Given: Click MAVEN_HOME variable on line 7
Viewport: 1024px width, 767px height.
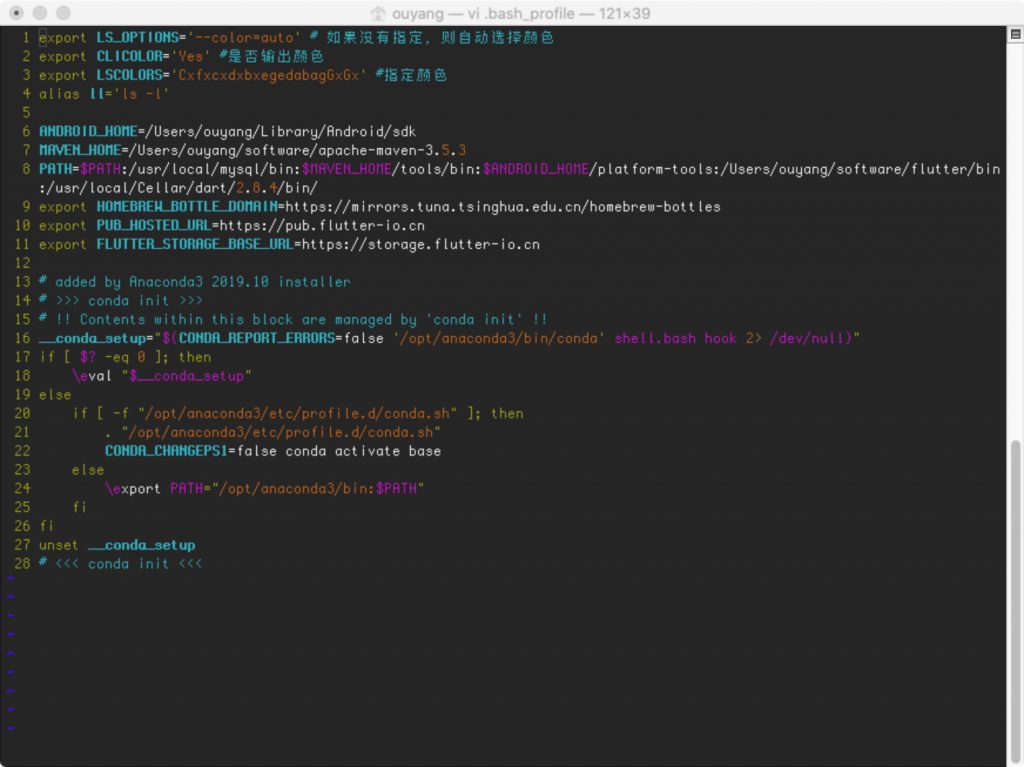Looking at the screenshot, I should [x=80, y=150].
